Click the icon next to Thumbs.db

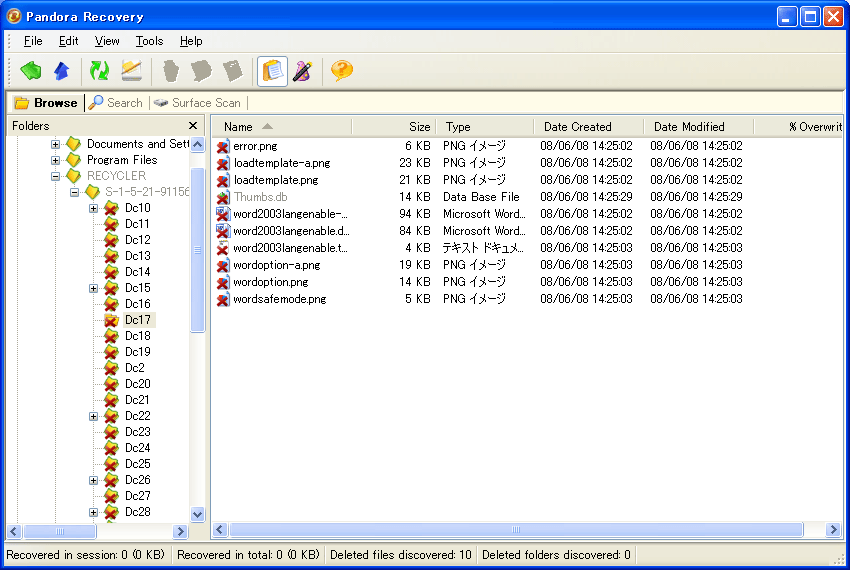point(222,197)
